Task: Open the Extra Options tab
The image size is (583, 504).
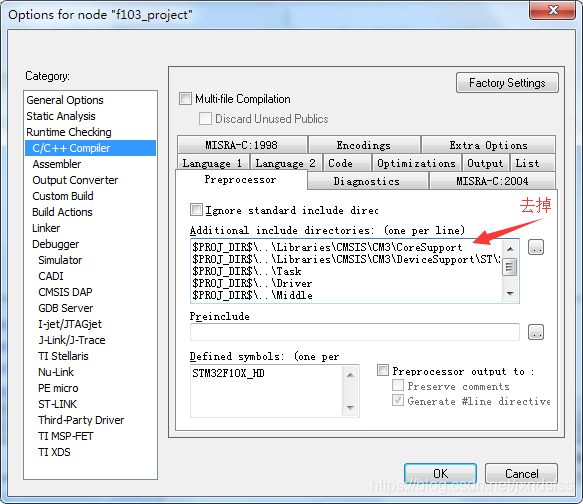Action: [x=488, y=145]
